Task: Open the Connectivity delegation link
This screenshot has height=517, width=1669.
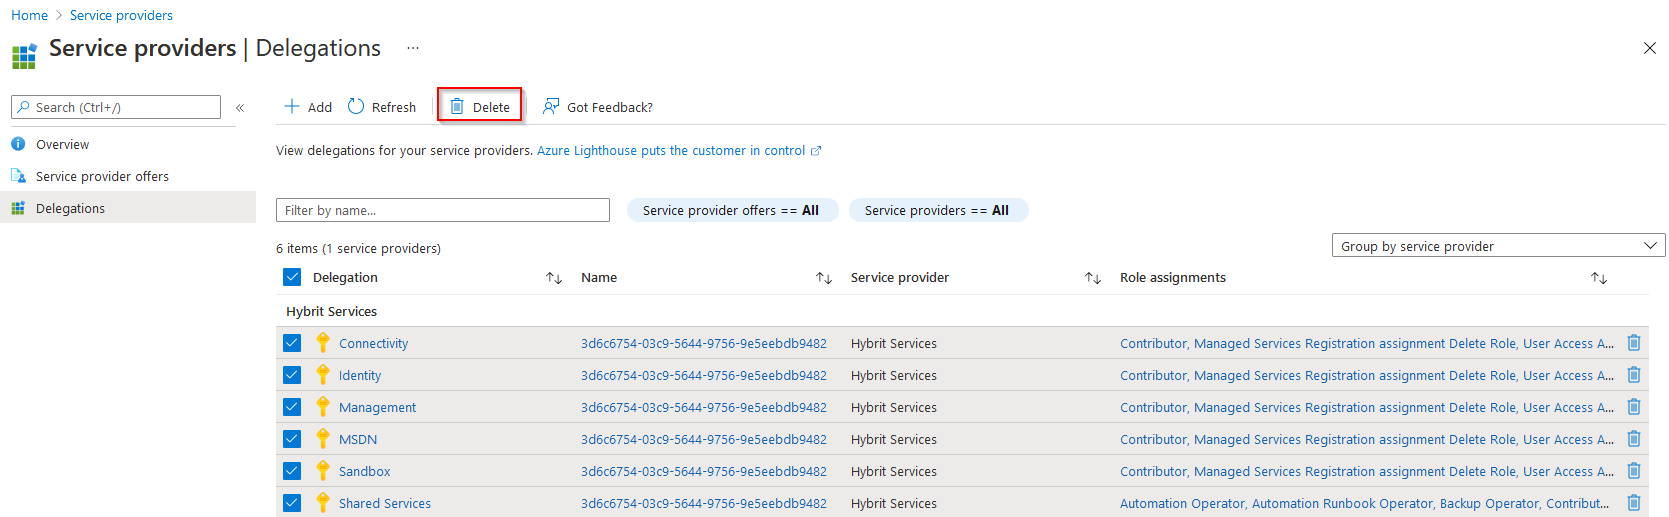Action: tap(373, 343)
